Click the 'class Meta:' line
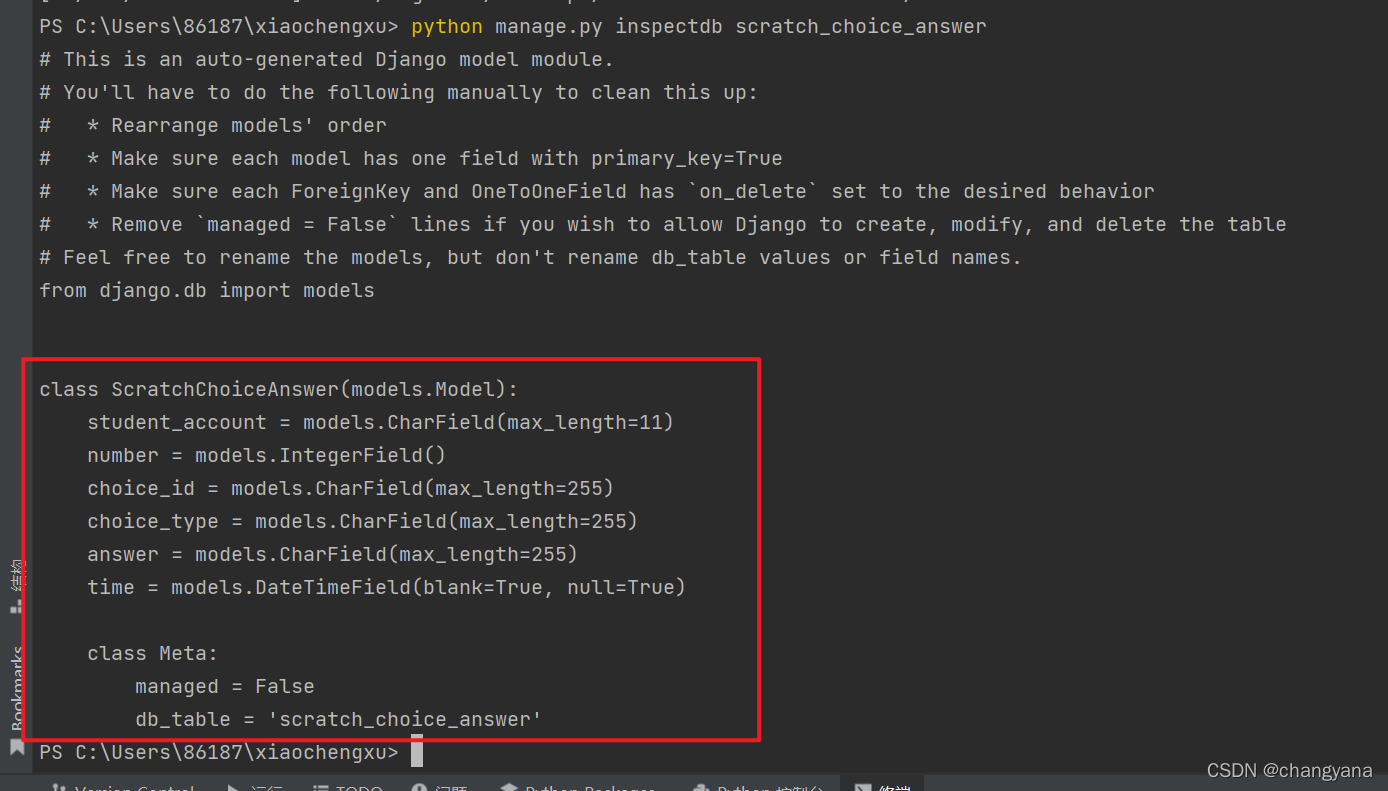 click(x=152, y=653)
